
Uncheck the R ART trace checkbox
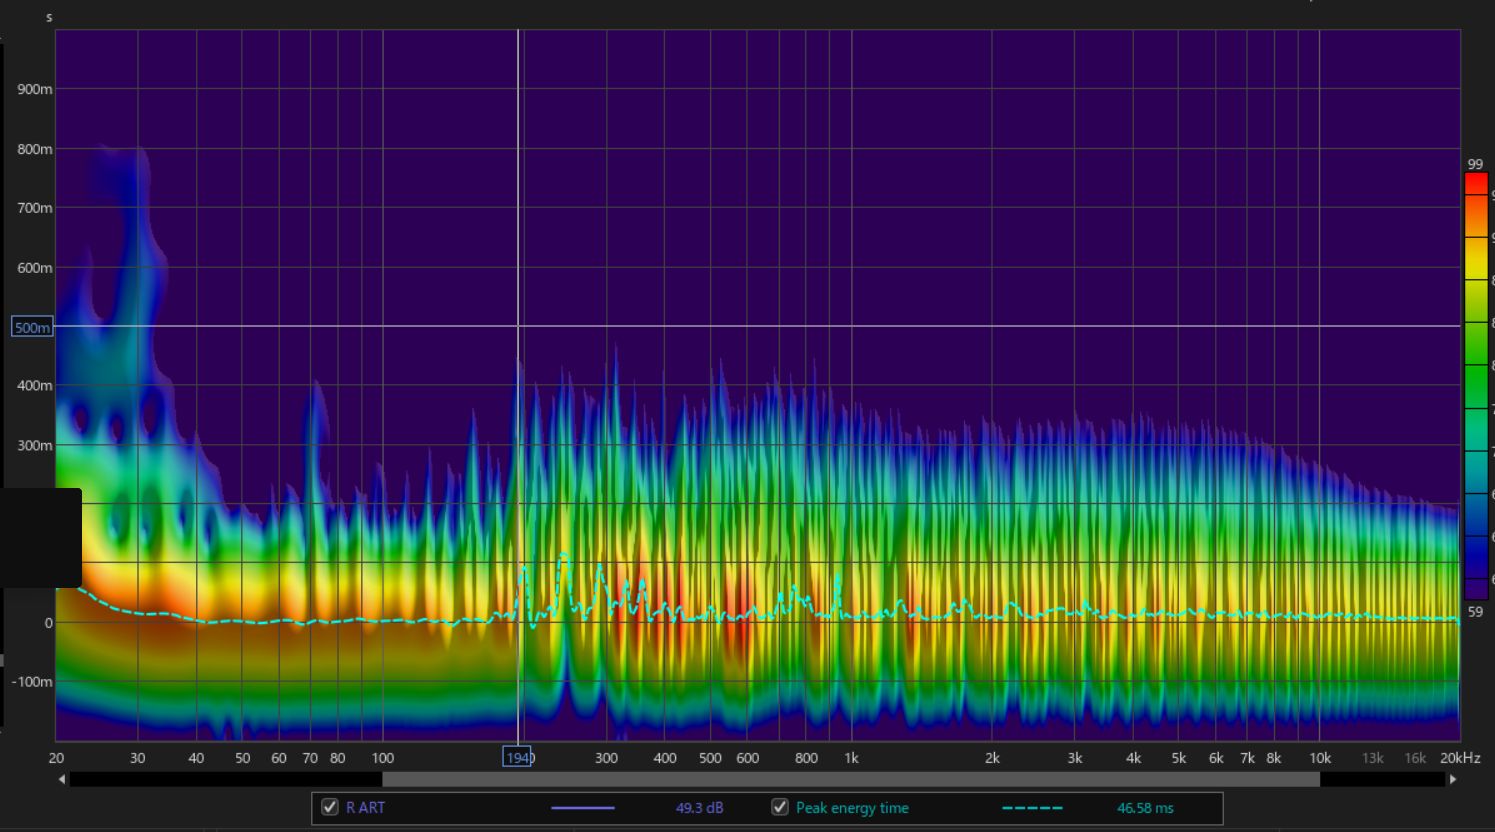point(330,807)
